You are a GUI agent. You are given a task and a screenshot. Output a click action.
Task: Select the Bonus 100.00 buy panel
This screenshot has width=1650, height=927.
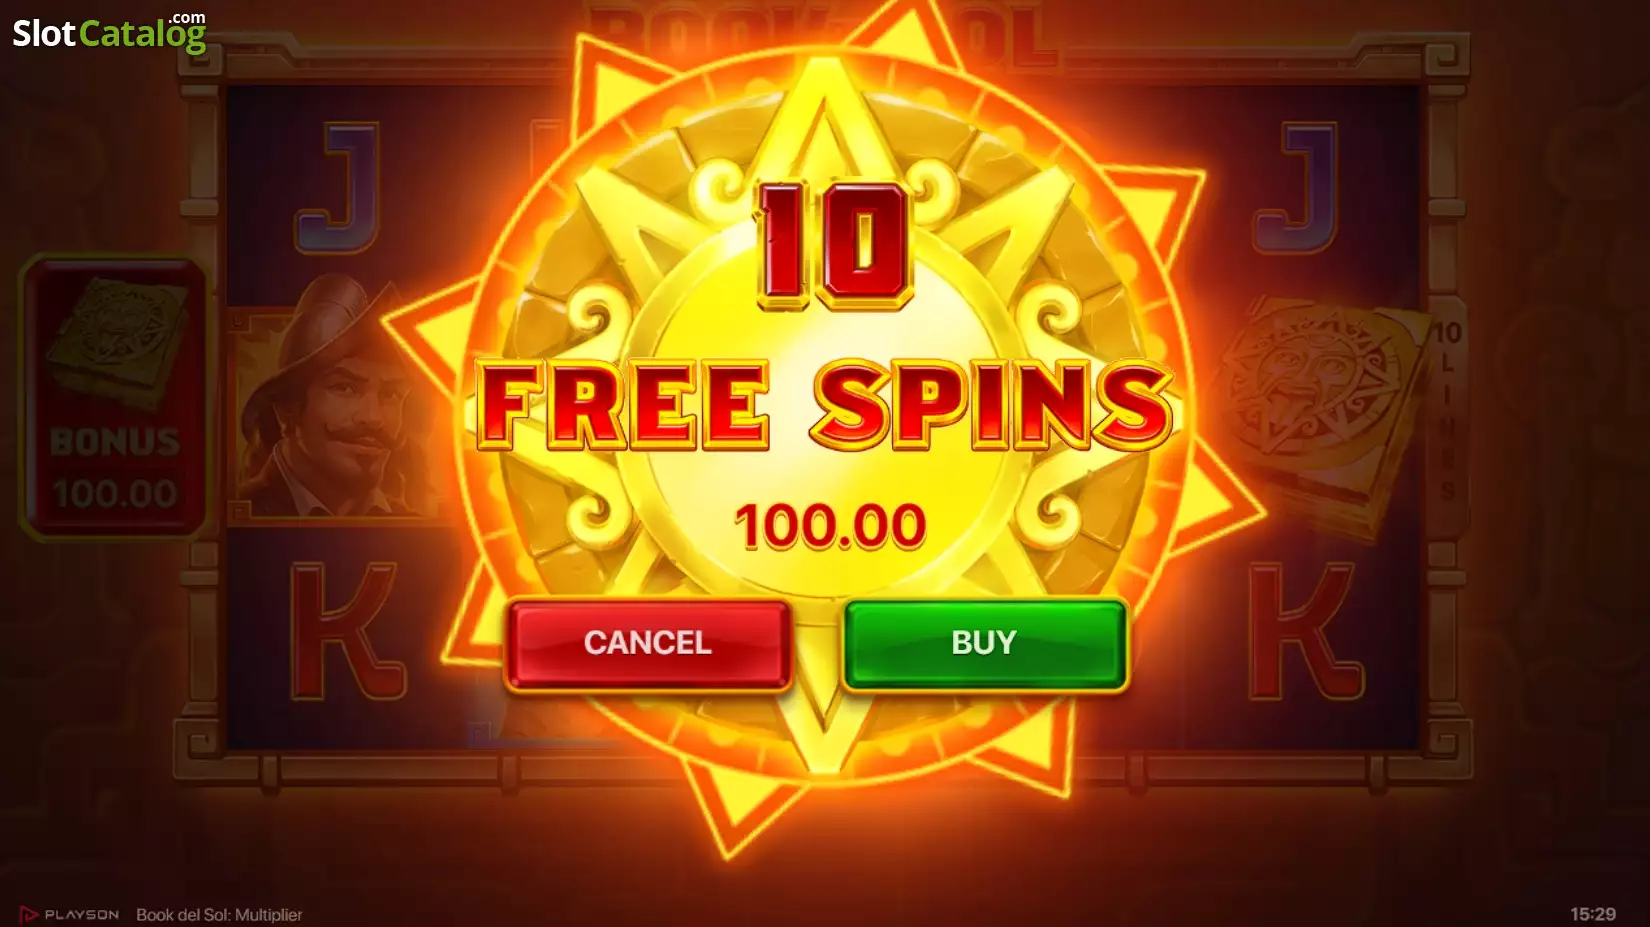[113, 397]
